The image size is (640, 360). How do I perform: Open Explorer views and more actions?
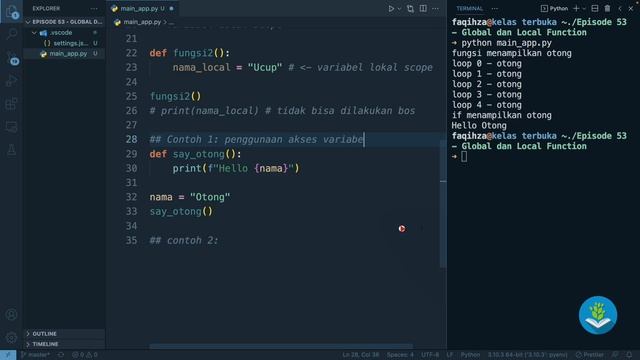(94, 9)
